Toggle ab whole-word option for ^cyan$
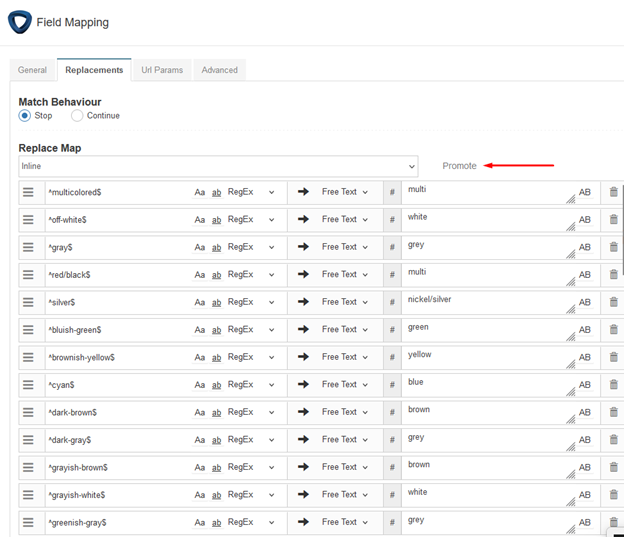This screenshot has width=624, height=537. point(216,385)
